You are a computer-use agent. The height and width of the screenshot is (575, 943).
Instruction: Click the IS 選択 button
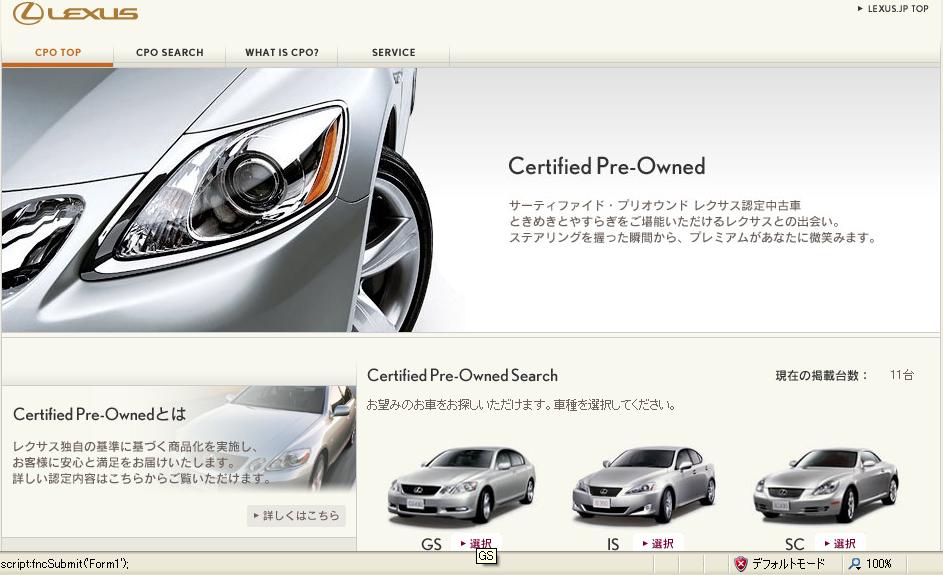[659, 543]
